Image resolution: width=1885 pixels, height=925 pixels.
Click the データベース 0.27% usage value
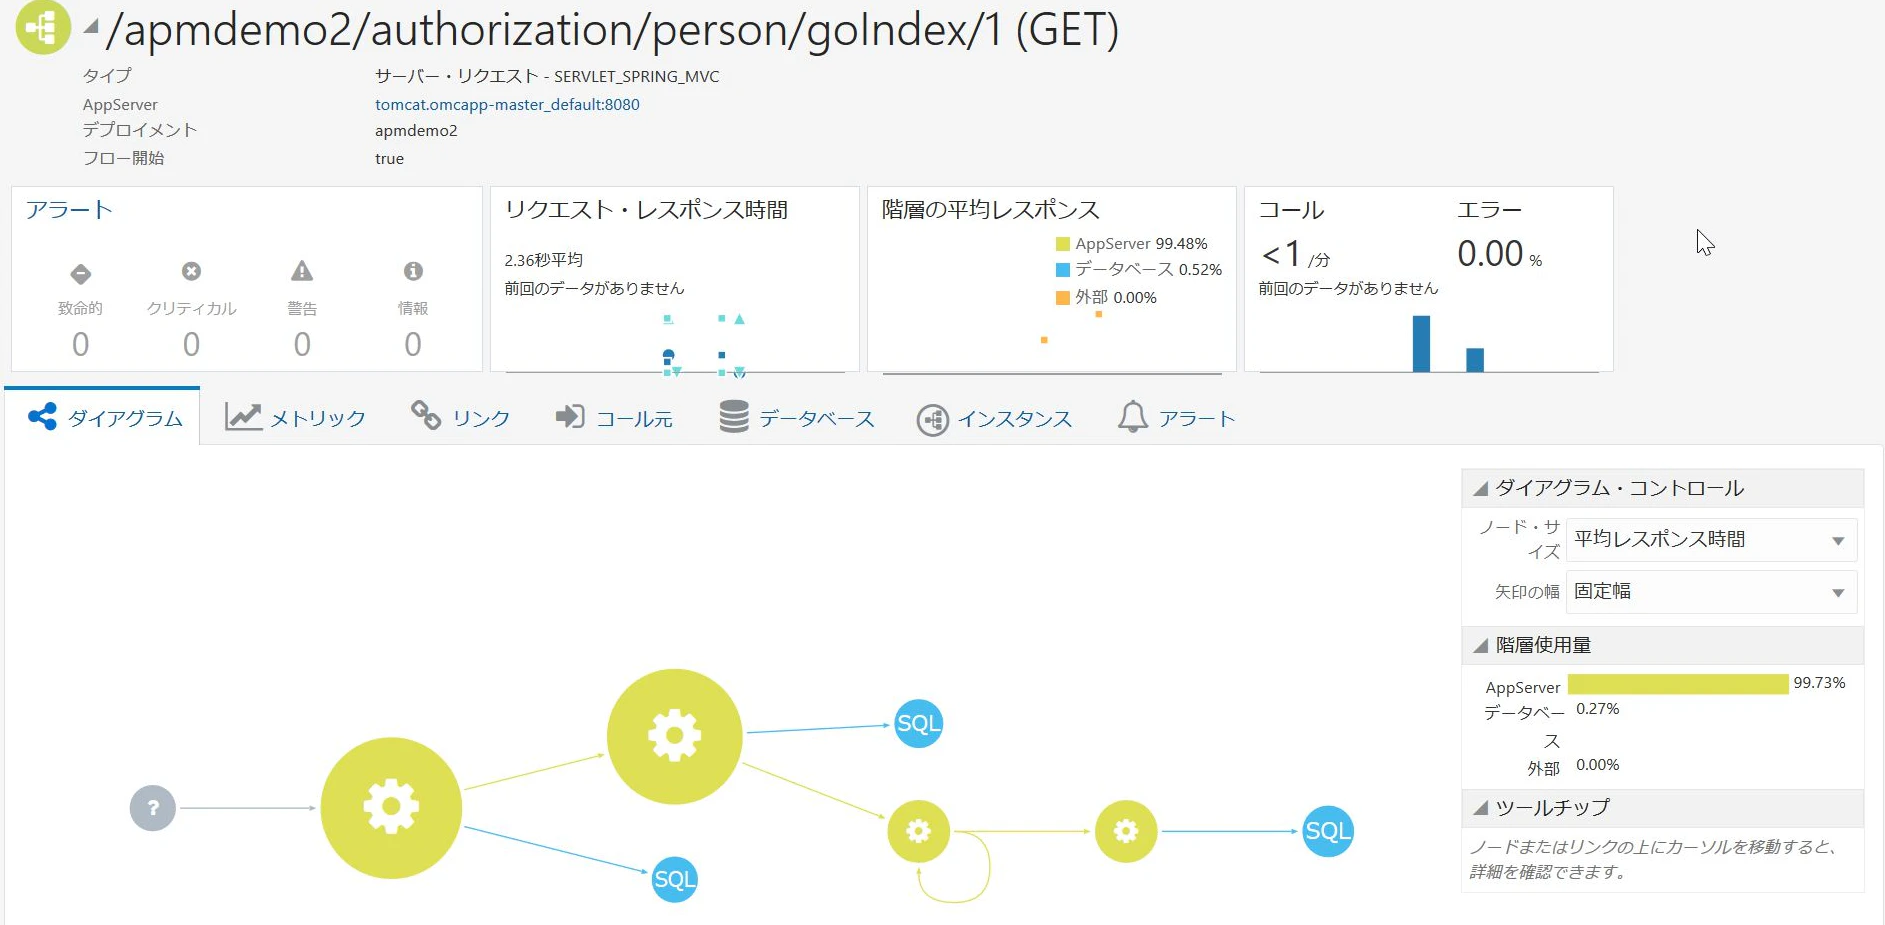(x=1598, y=709)
